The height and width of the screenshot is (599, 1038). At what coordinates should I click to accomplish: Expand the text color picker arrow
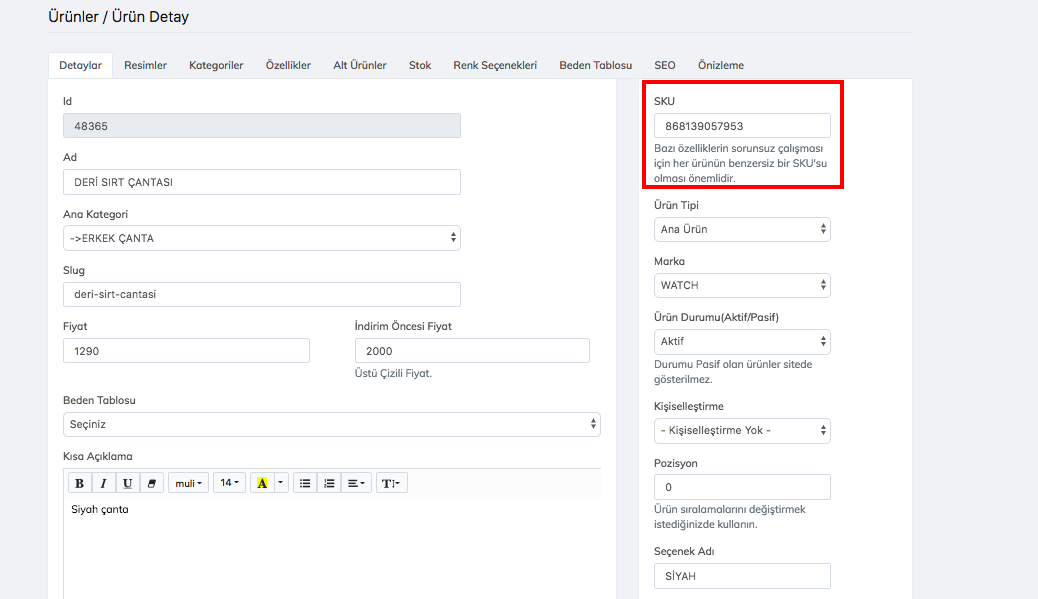[x=281, y=483]
